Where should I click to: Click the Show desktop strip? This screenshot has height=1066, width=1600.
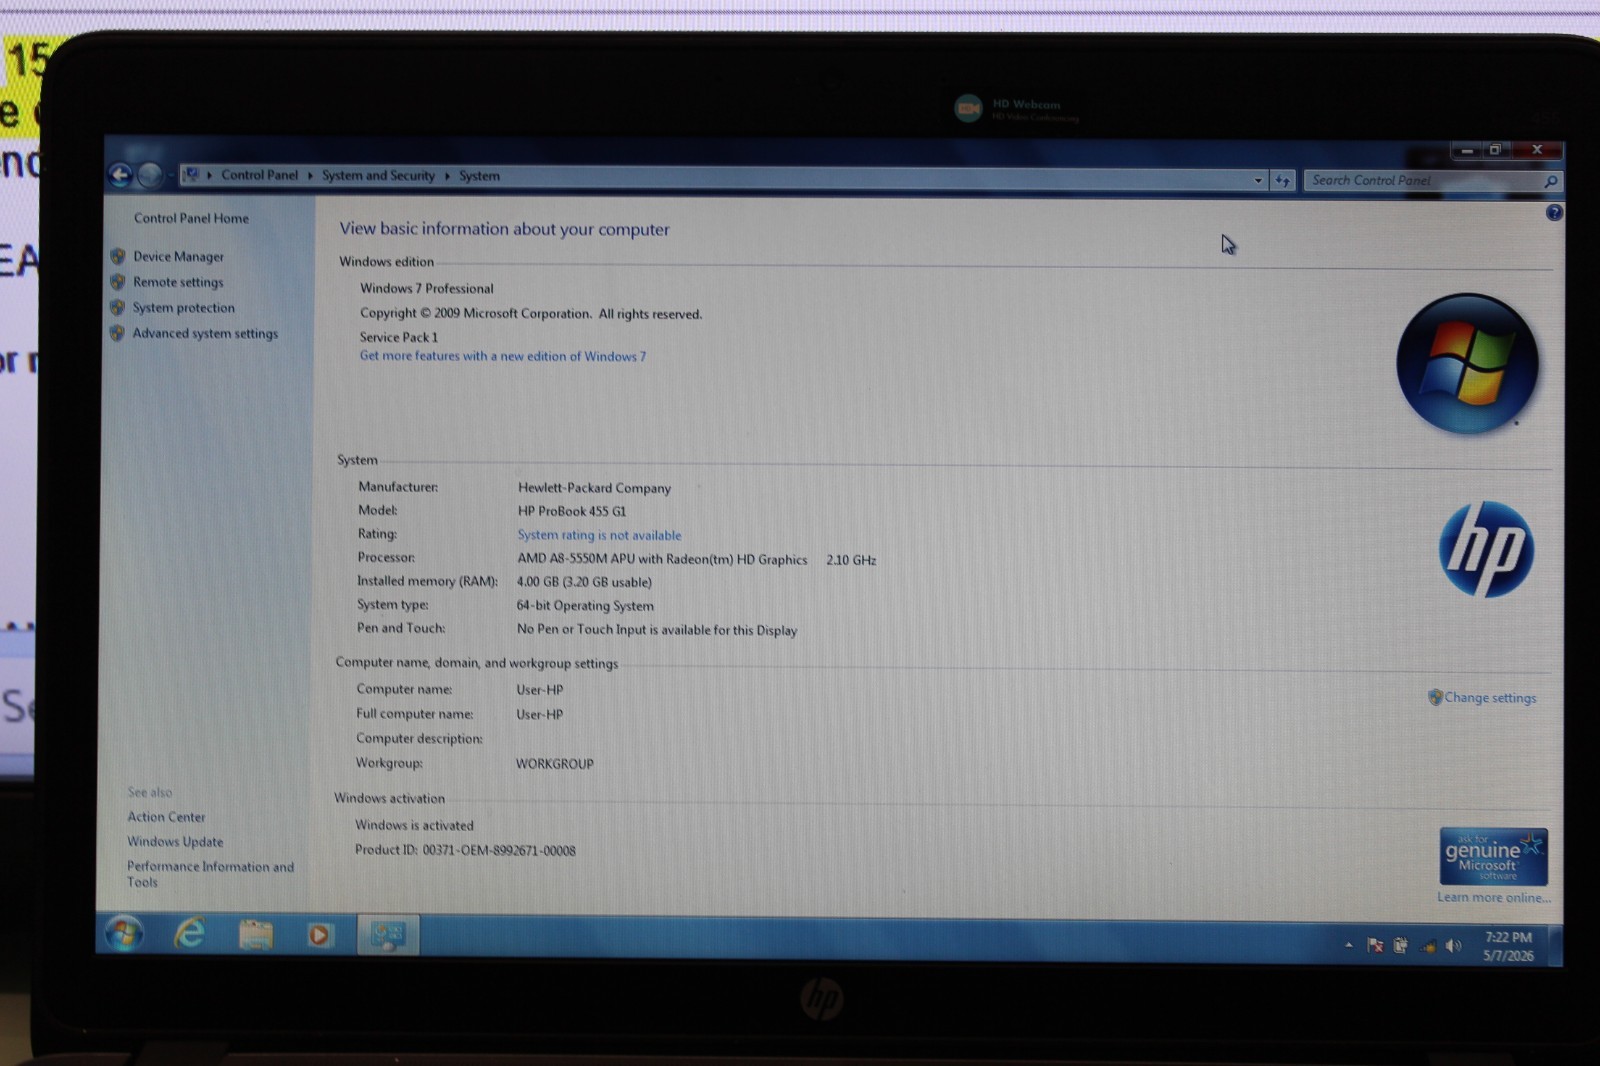[x=1554, y=946]
